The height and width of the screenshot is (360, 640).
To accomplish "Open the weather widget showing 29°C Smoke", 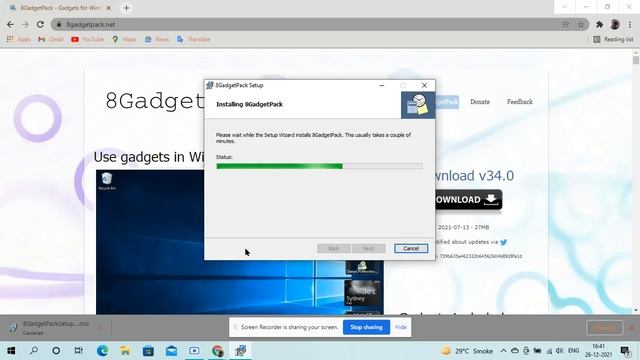I will (467, 351).
